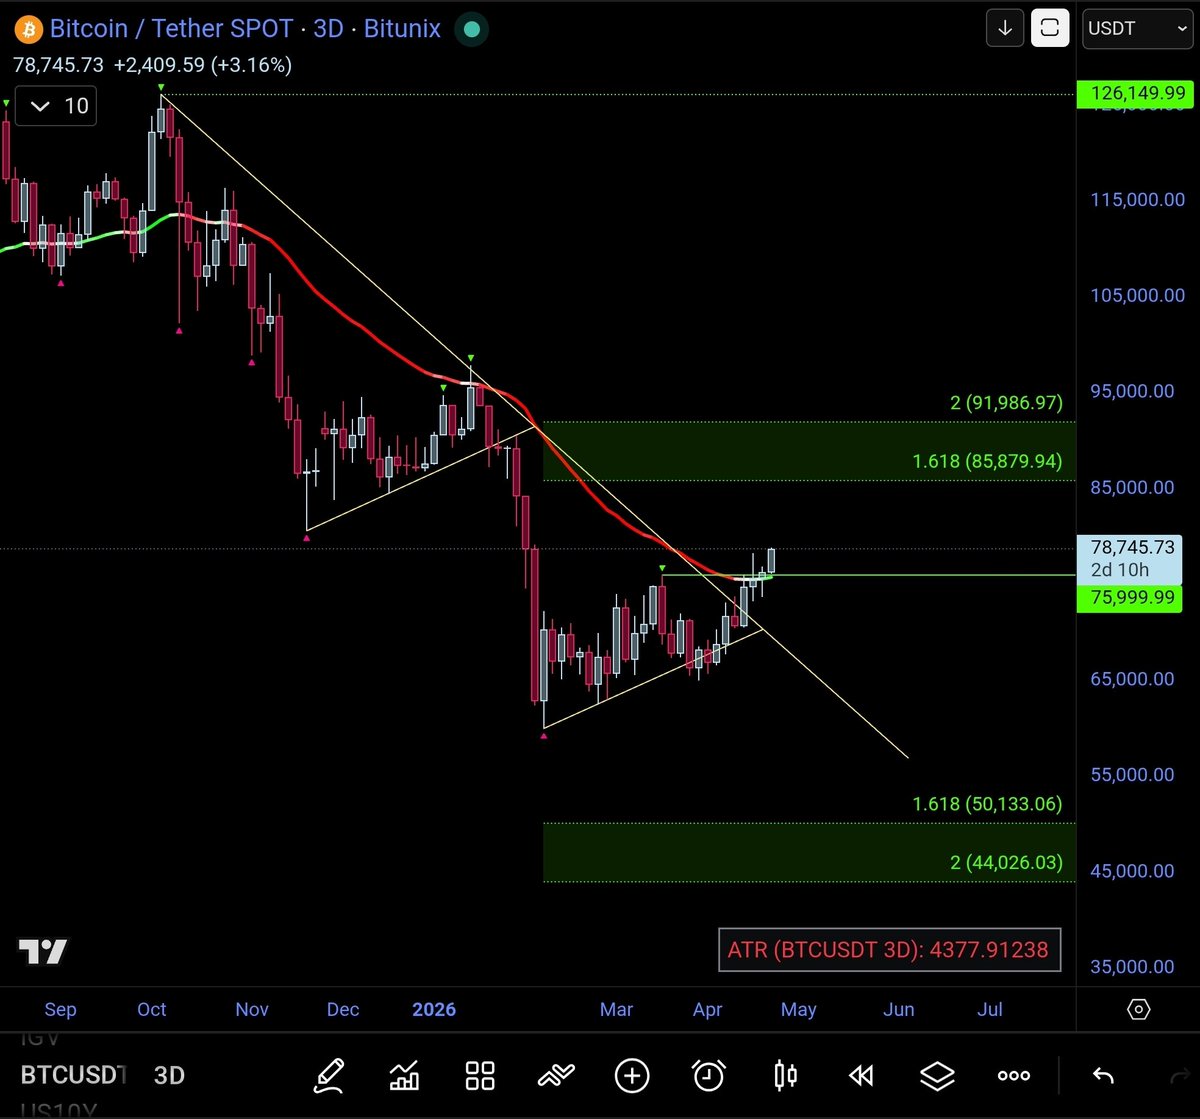Viewport: 1200px width, 1119px height.
Task: Toggle the highlighted screenshot mode button
Action: 1050,28
